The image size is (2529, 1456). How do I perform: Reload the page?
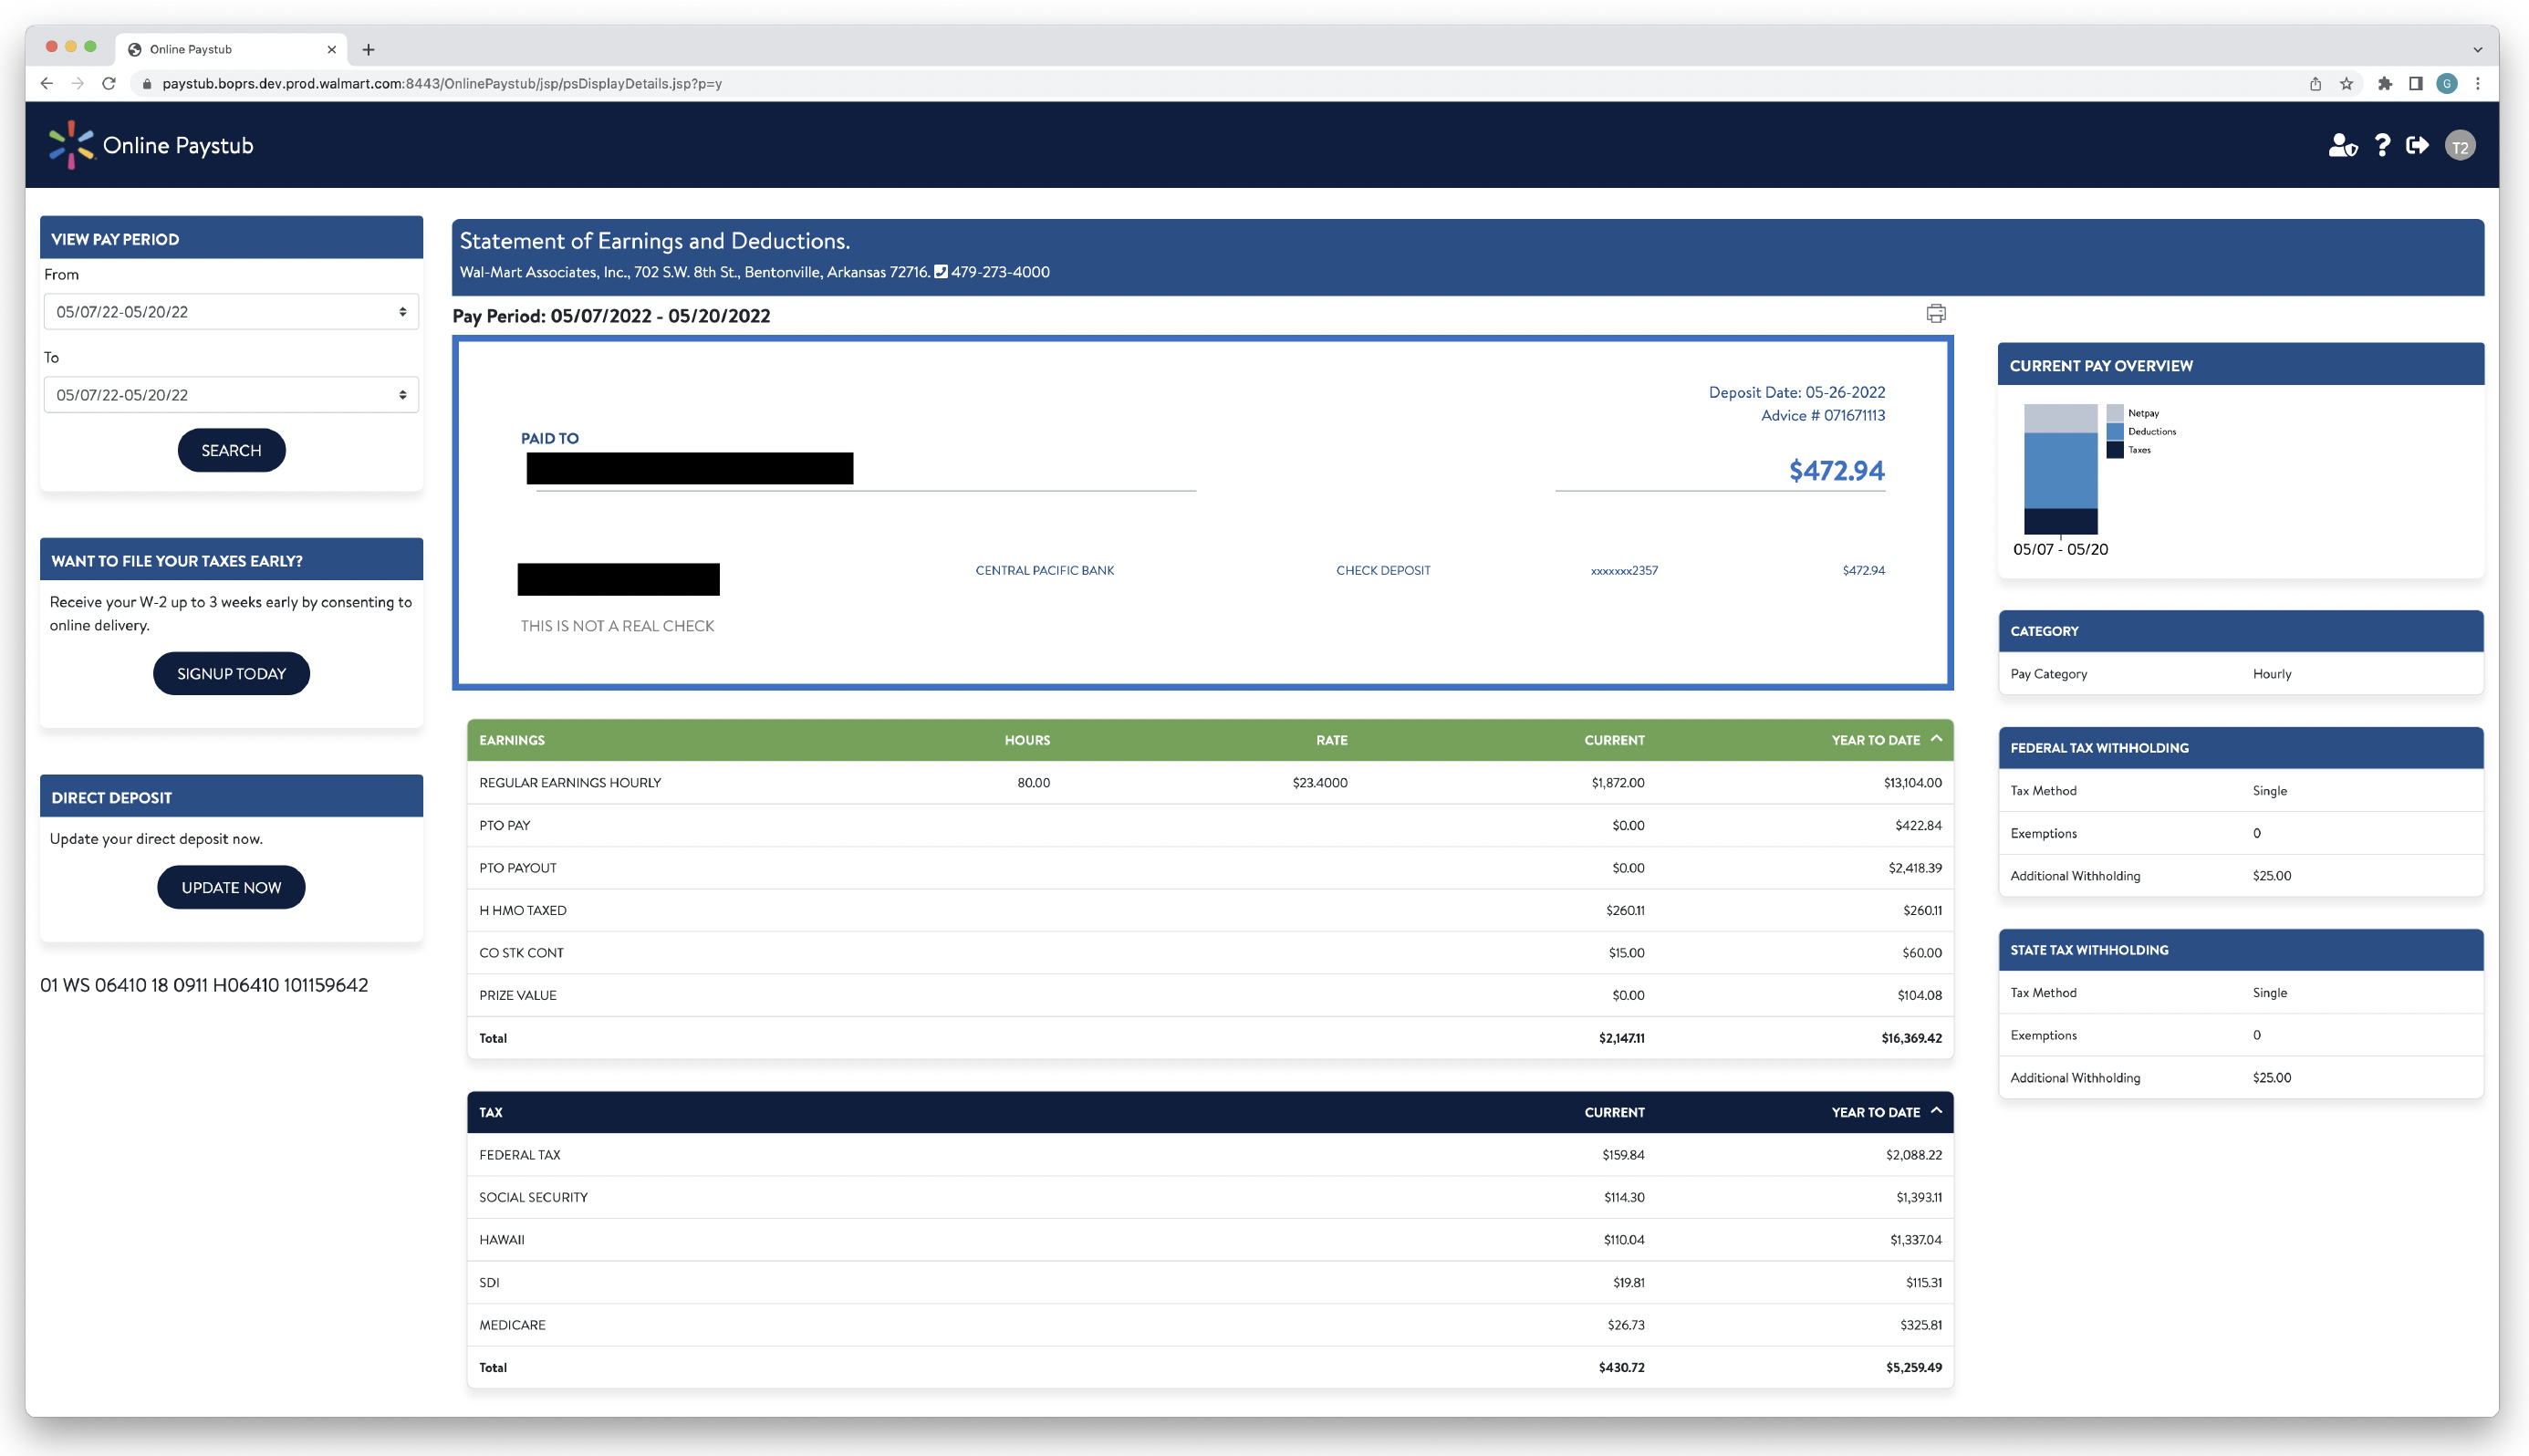click(109, 83)
